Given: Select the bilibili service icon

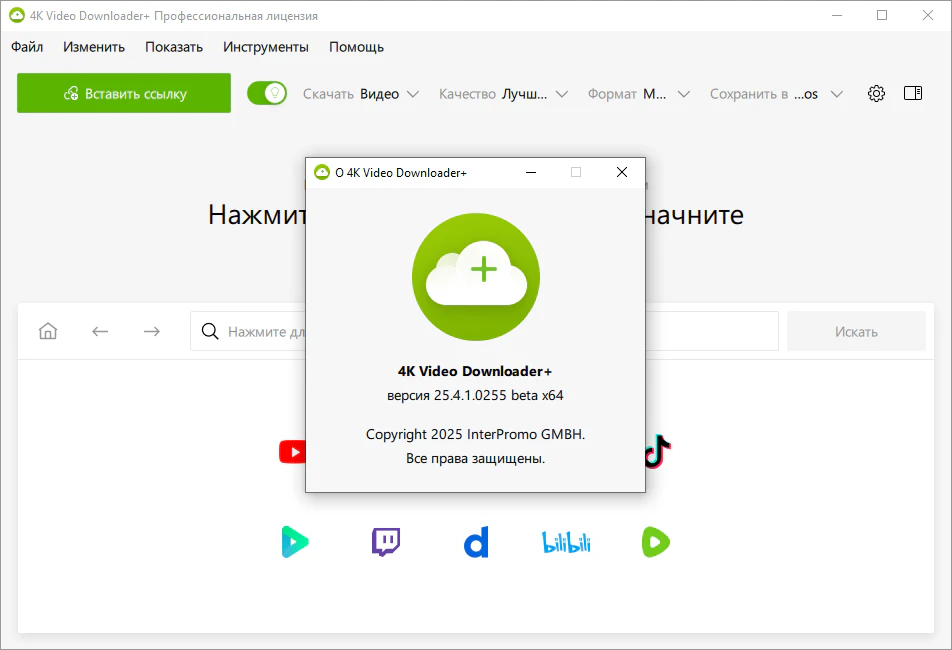Looking at the screenshot, I should [566, 541].
